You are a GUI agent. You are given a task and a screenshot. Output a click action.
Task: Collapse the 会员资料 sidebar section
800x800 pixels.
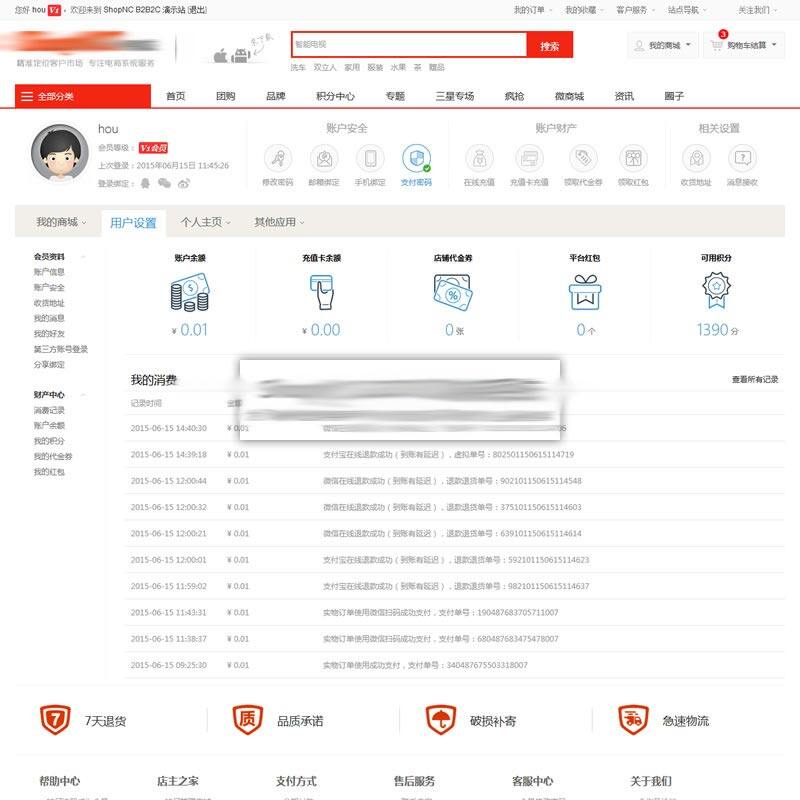click(x=83, y=257)
